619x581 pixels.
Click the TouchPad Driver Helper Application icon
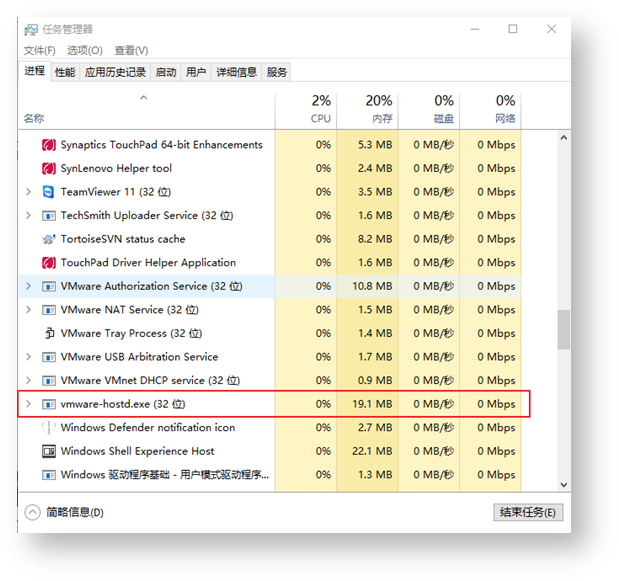point(48,263)
